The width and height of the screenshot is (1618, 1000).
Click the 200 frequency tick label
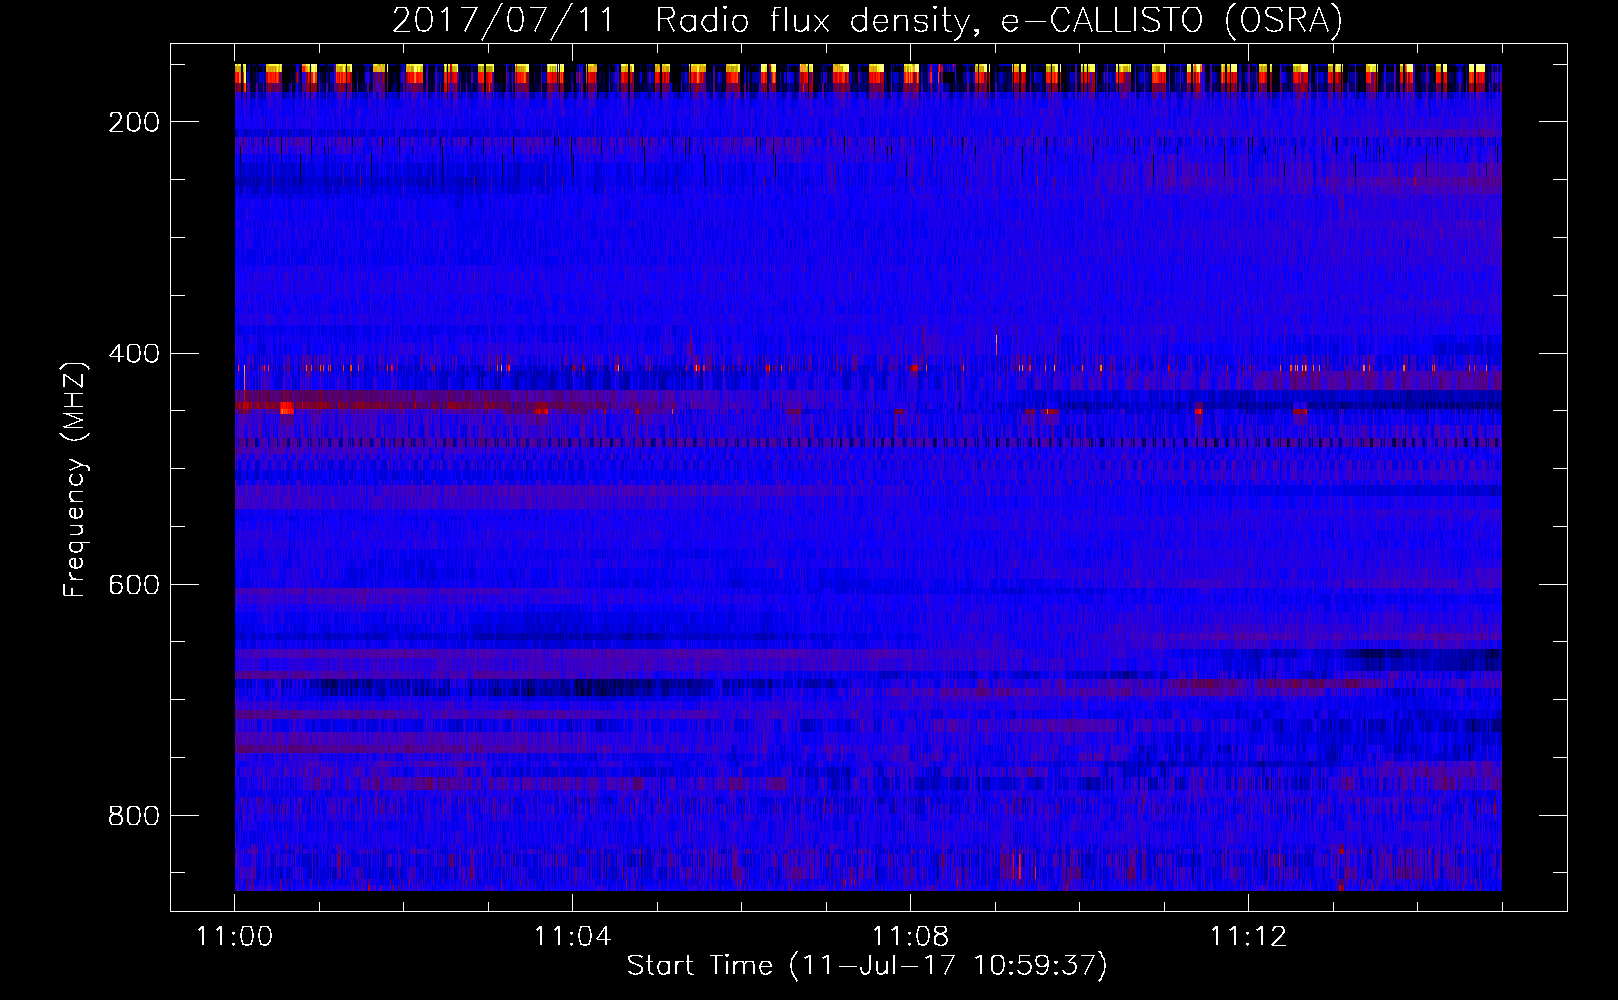(x=134, y=122)
